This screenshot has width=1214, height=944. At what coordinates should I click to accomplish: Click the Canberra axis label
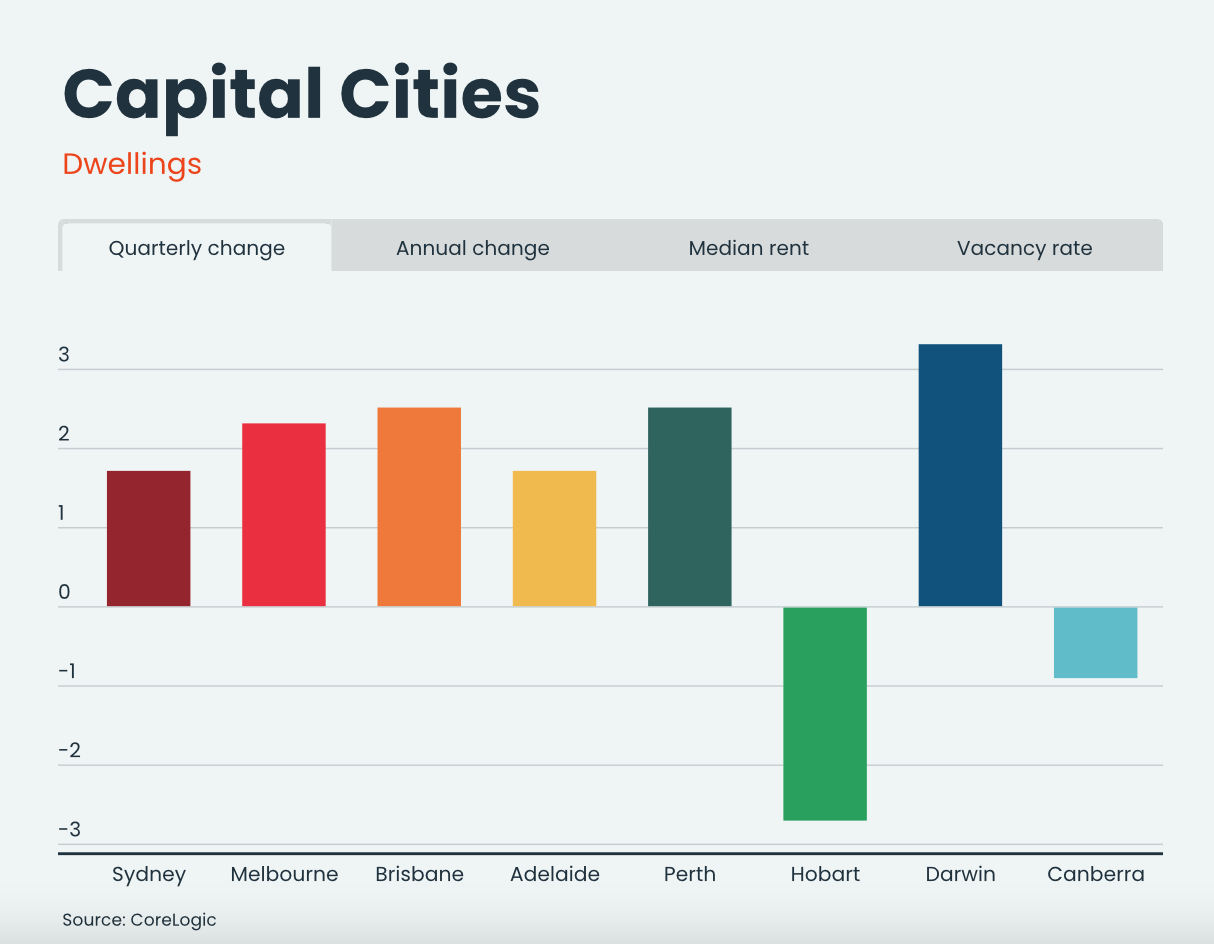point(1095,875)
